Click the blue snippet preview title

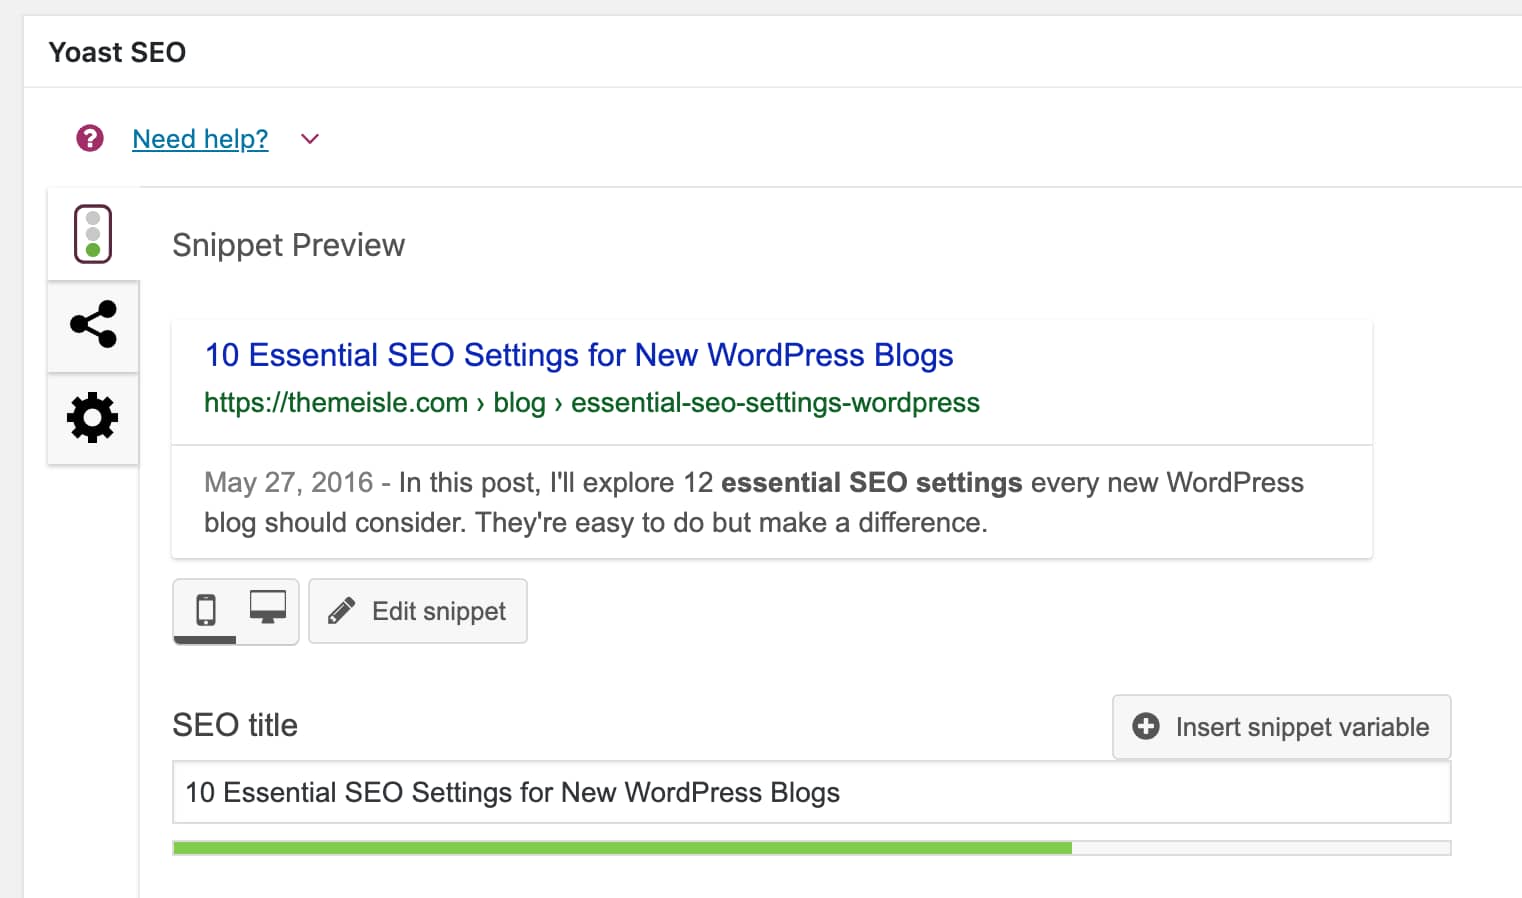[578, 355]
